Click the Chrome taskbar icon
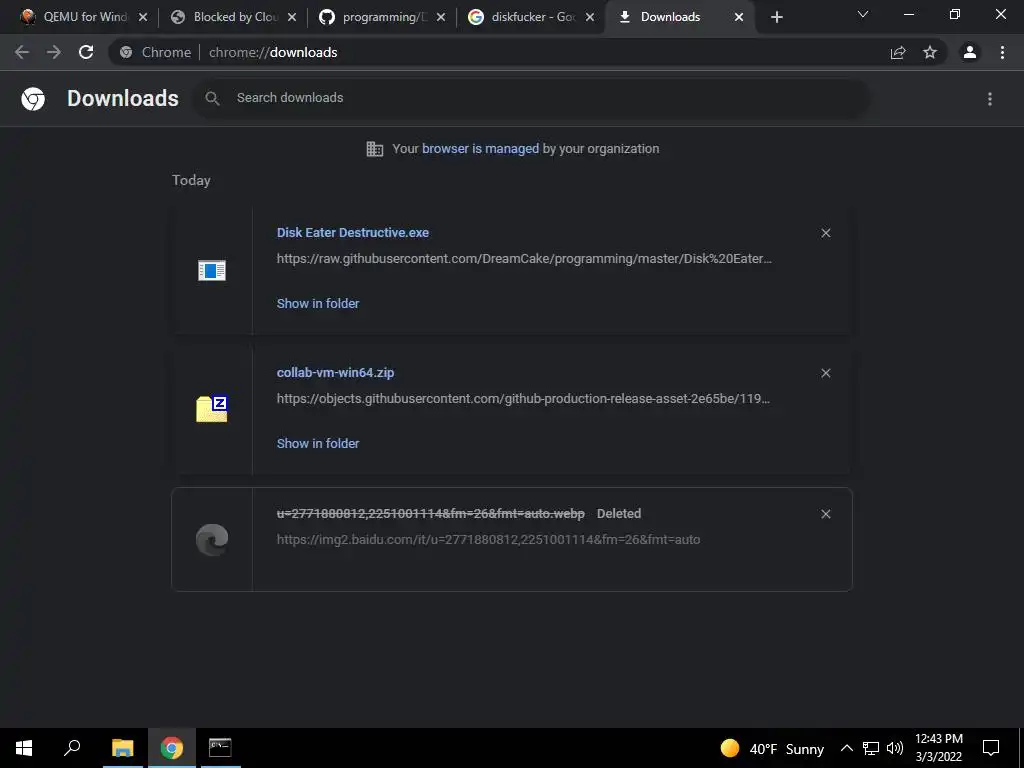Image resolution: width=1024 pixels, height=768 pixels. (x=172, y=748)
